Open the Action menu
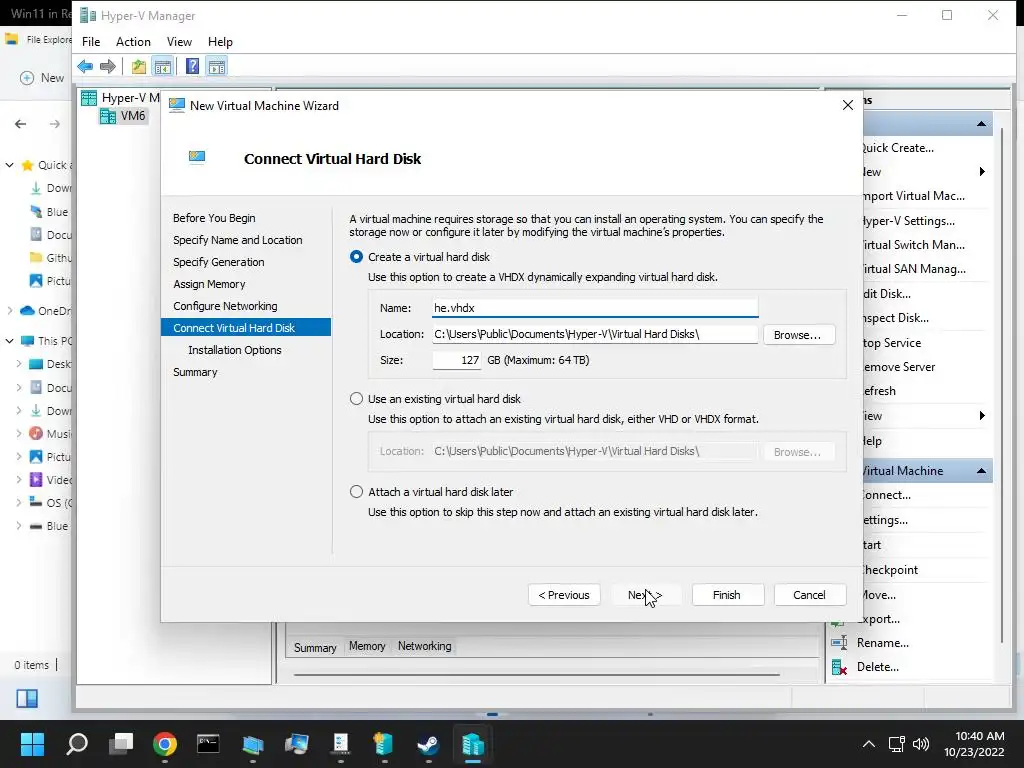Viewport: 1024px width, 768px height. click(133, 42)
